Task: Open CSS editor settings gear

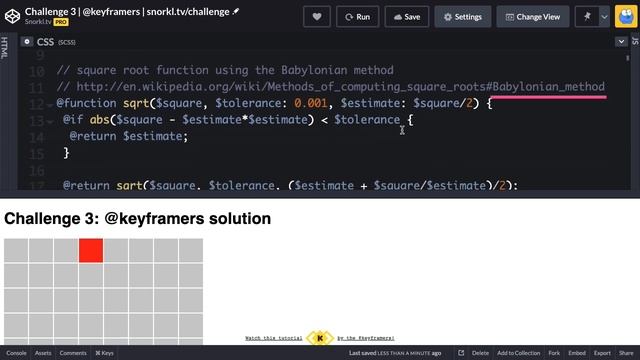Action: (27, 42)
